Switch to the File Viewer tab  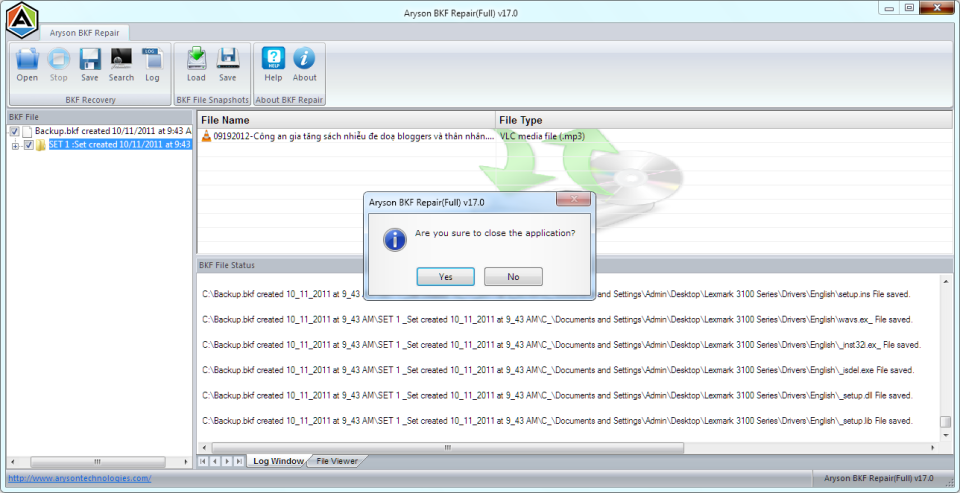337,461
